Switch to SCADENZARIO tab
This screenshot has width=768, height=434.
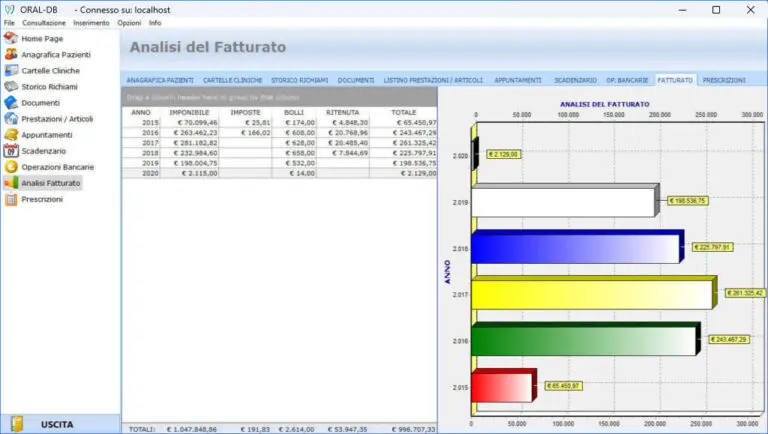pyautogui.click(x=575, y=80)
